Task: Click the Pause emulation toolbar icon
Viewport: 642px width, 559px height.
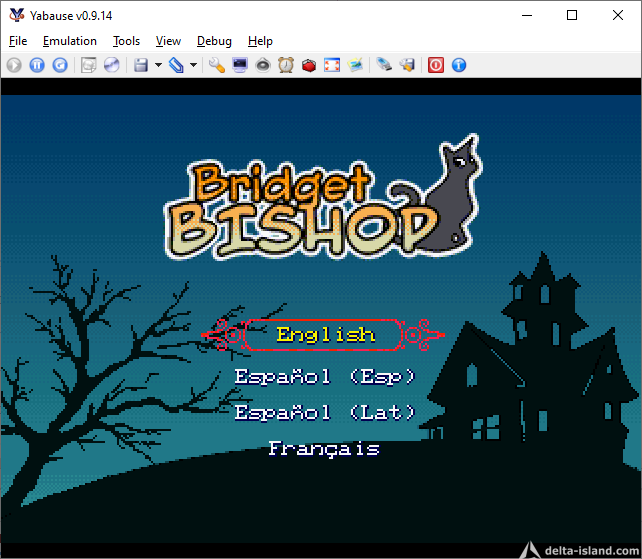Action: (37, 65)
